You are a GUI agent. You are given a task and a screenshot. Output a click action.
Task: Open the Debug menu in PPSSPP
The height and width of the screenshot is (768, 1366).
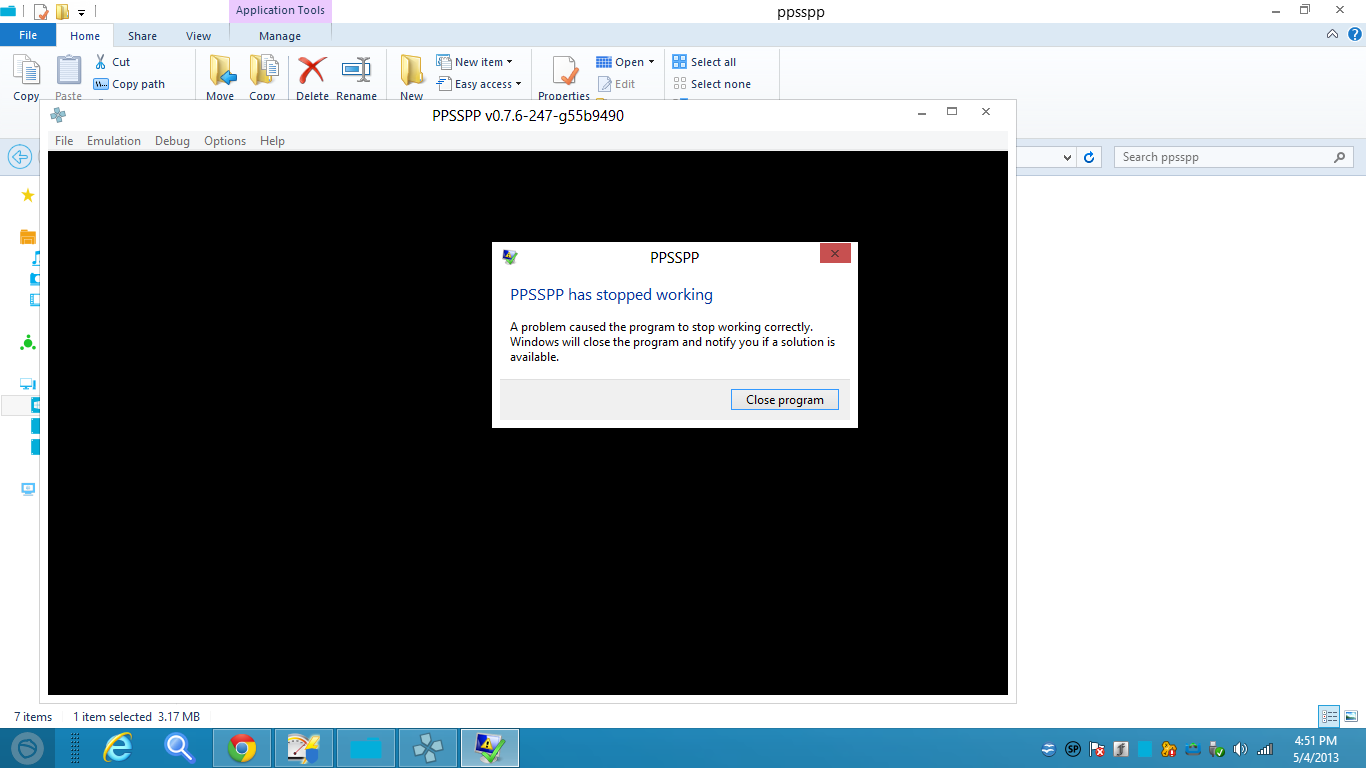[172, 141]
